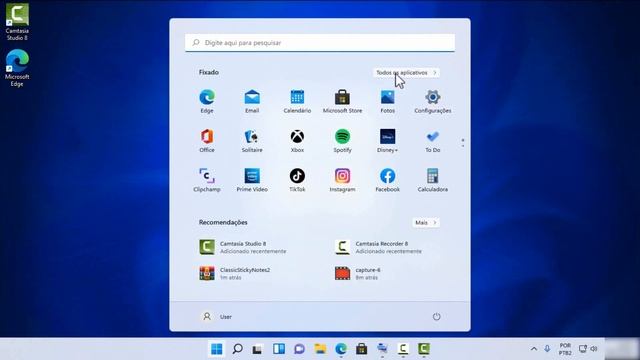Open taskbar Search magnifier
This screenshot has width=640, height=360.
237,349
